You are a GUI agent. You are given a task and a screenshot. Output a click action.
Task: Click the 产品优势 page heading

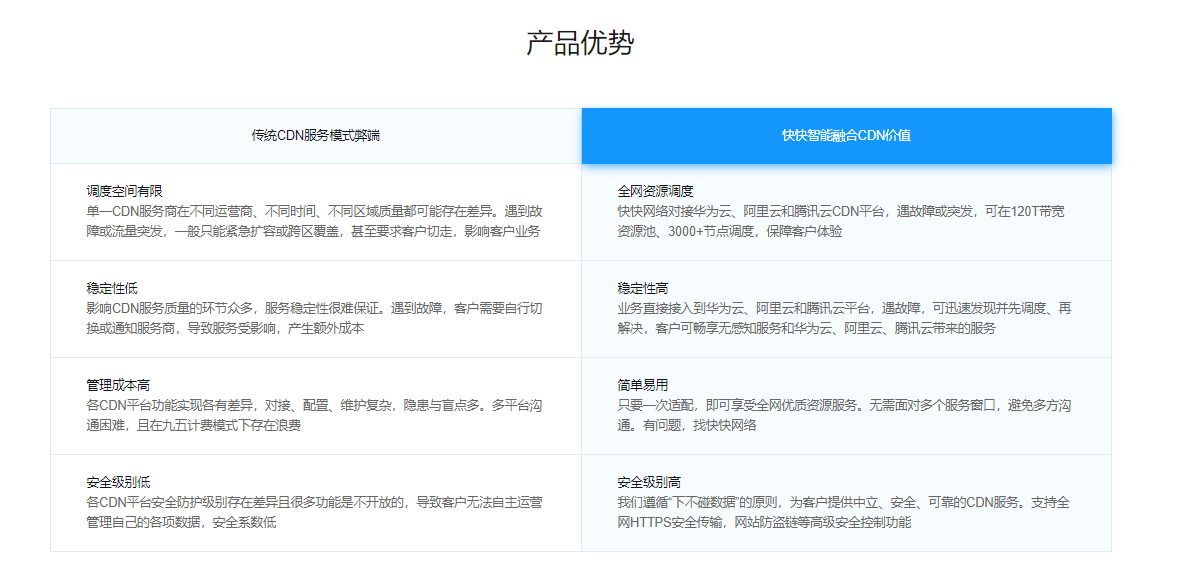580,43
